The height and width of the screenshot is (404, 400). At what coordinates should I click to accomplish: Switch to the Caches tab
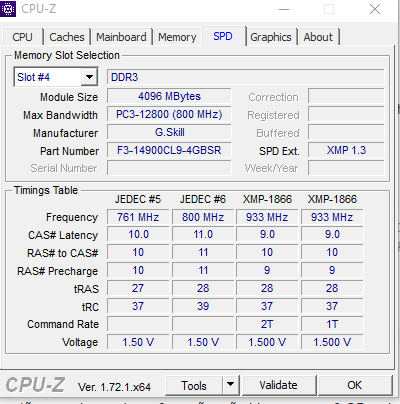tap(67, 37)
